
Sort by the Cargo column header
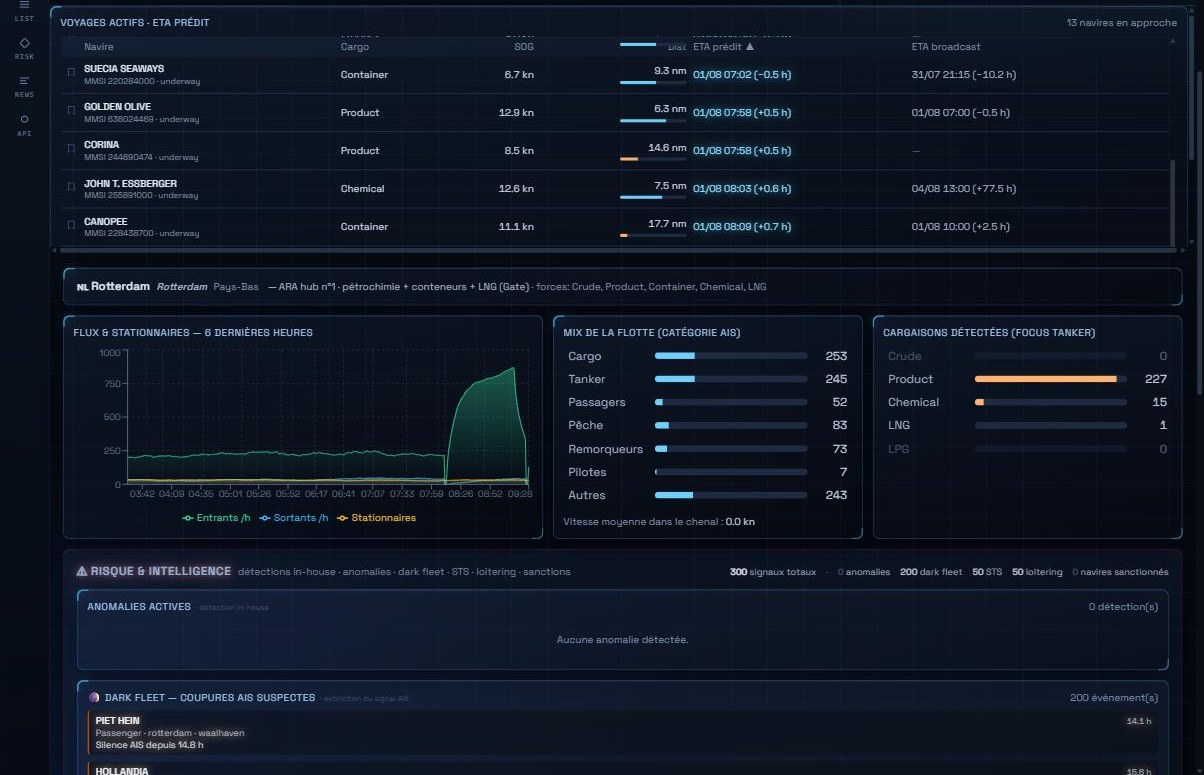[355, 47]
